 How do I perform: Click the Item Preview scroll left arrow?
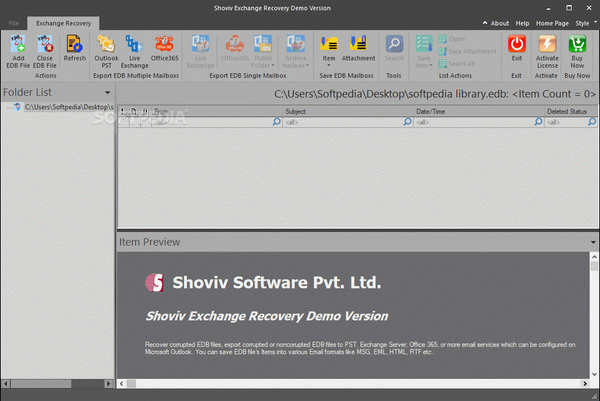pos(122,383)
